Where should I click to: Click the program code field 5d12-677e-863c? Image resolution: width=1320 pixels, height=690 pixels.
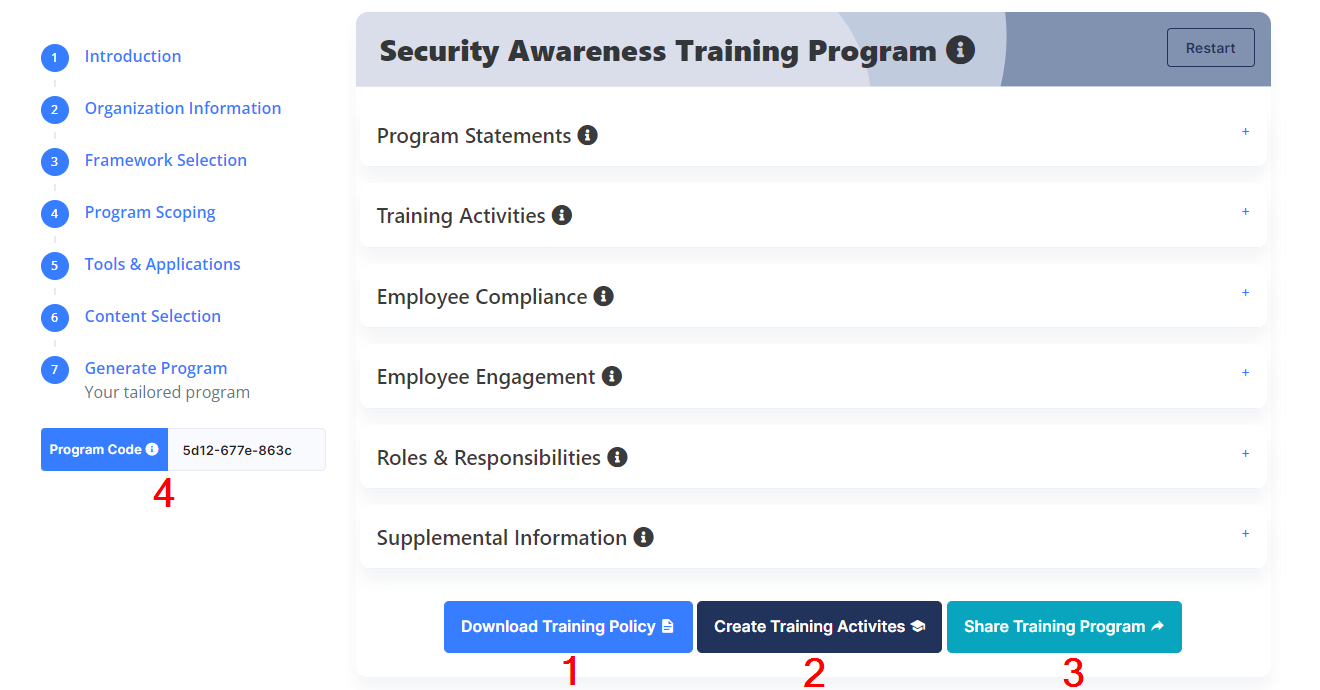click(246, 450)
